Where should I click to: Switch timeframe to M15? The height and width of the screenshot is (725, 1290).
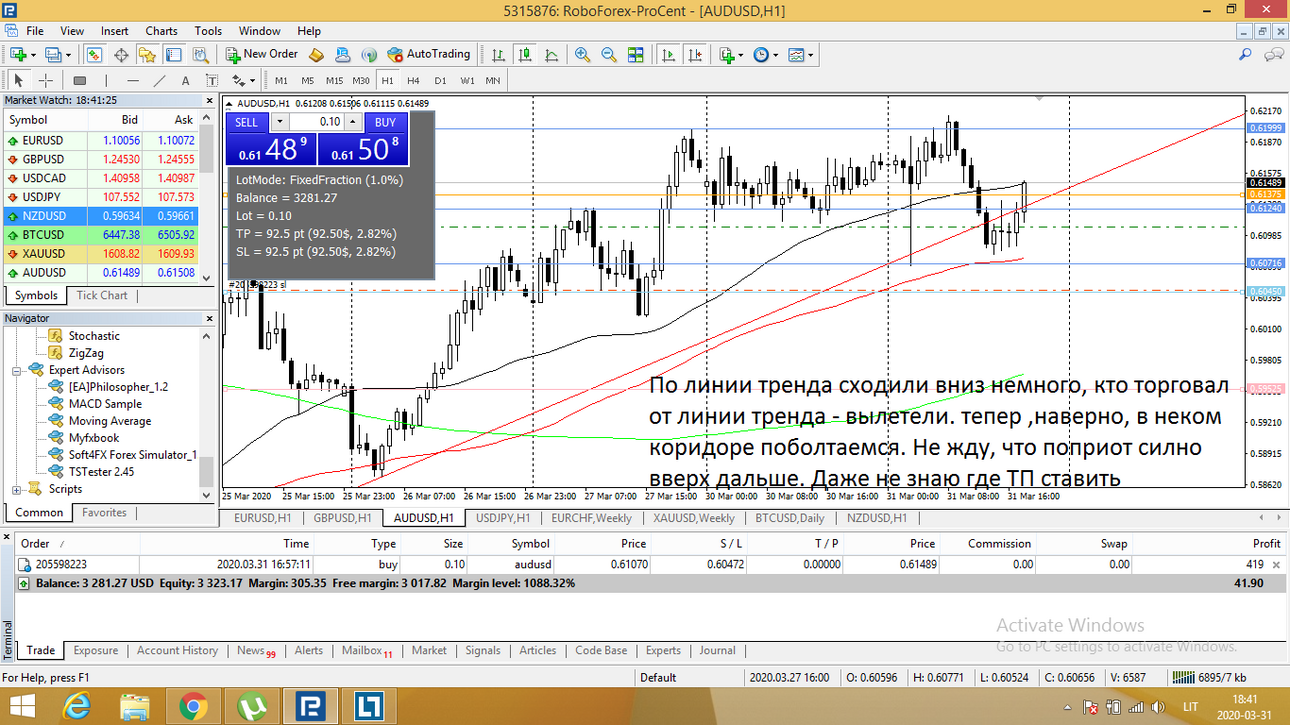(x=334, y=80)
